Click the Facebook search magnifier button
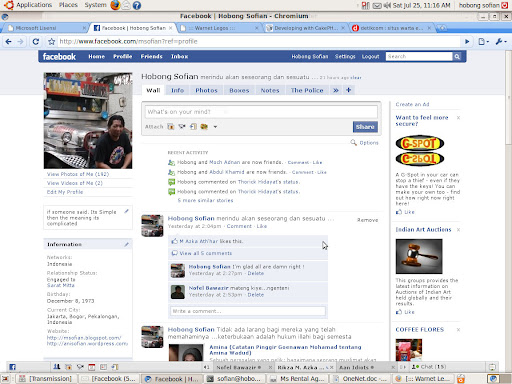The image size is (512, 384). pos(457,57)
